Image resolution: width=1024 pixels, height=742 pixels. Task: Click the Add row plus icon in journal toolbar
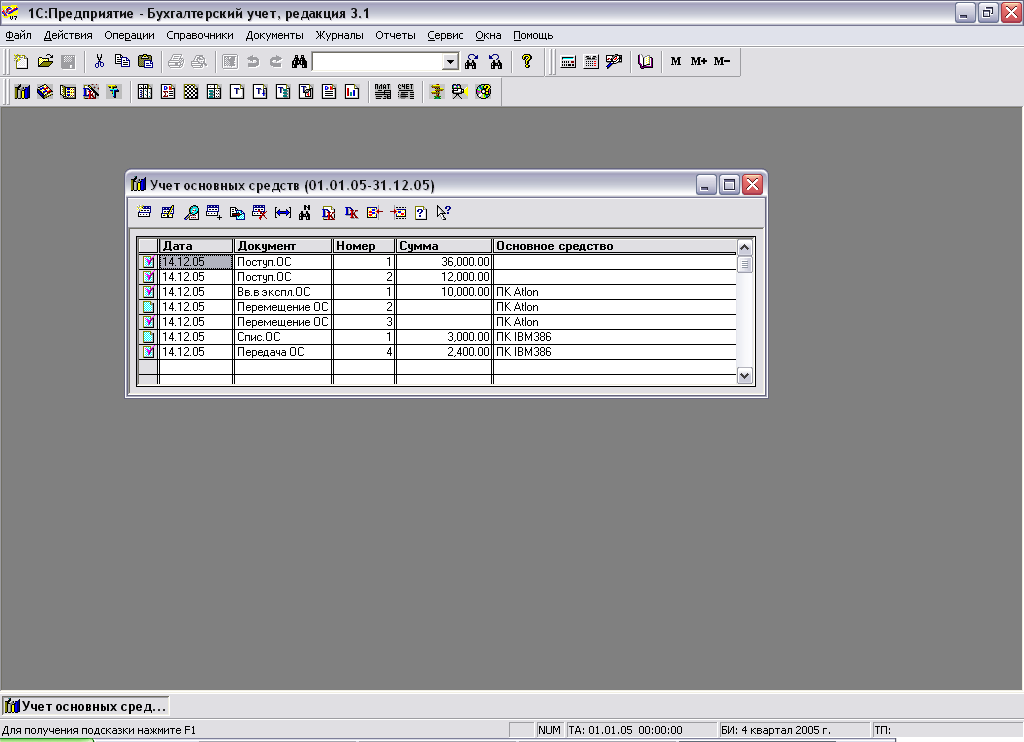(214, 212)
